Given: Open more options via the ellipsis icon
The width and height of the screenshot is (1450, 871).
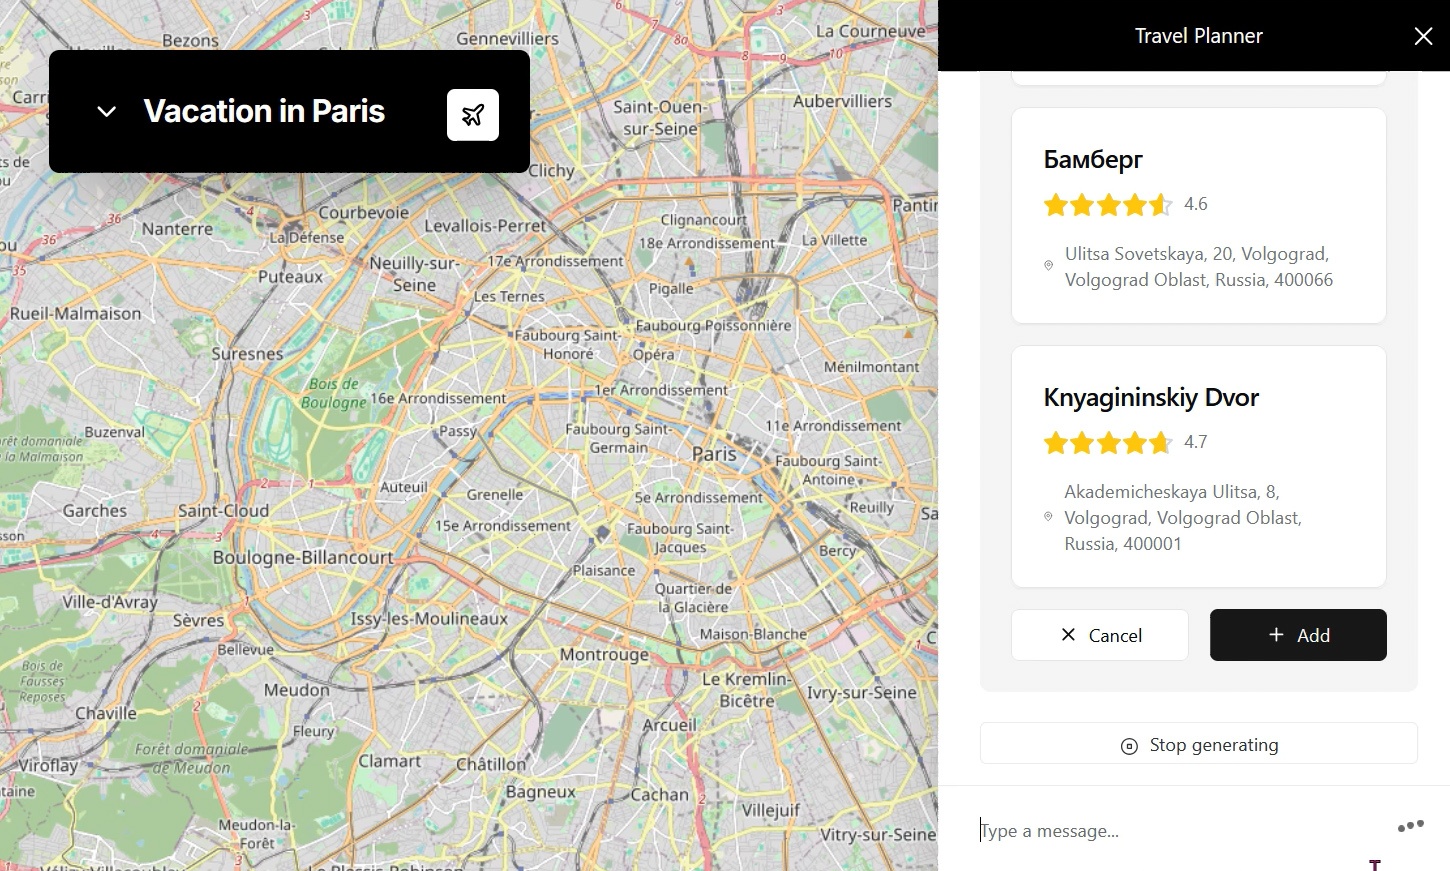Looking at the screenshot, I should [x=1409, y=824].
